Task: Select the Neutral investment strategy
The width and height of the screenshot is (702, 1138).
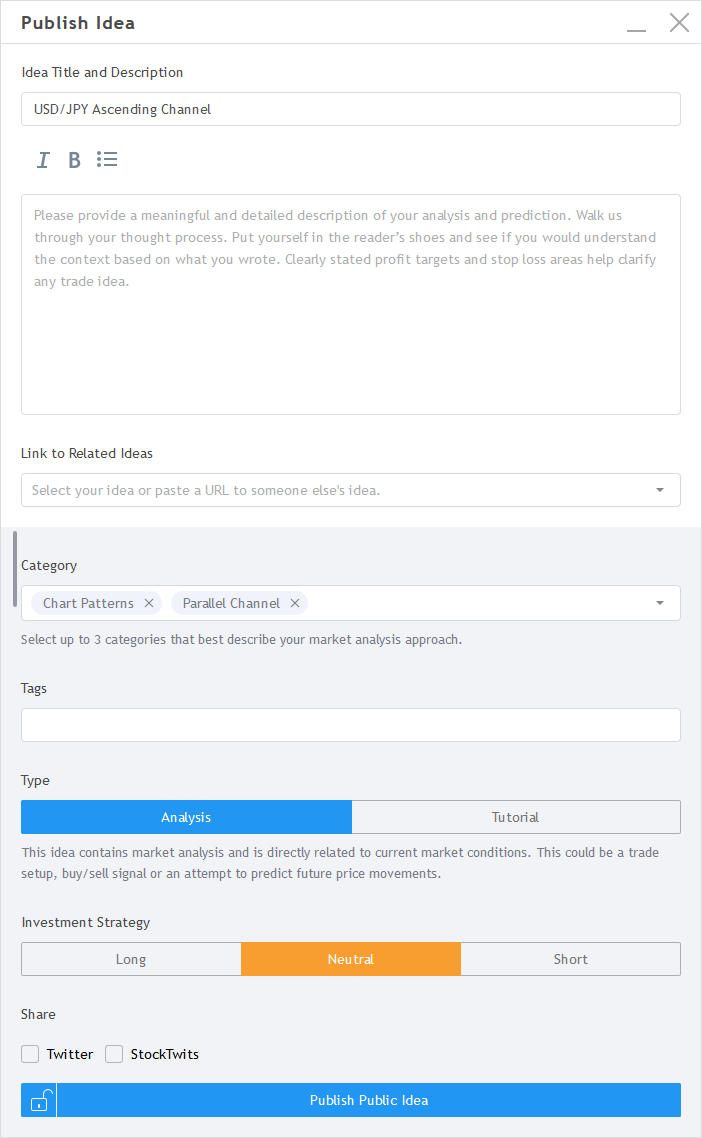Action: tap(351, 959)
